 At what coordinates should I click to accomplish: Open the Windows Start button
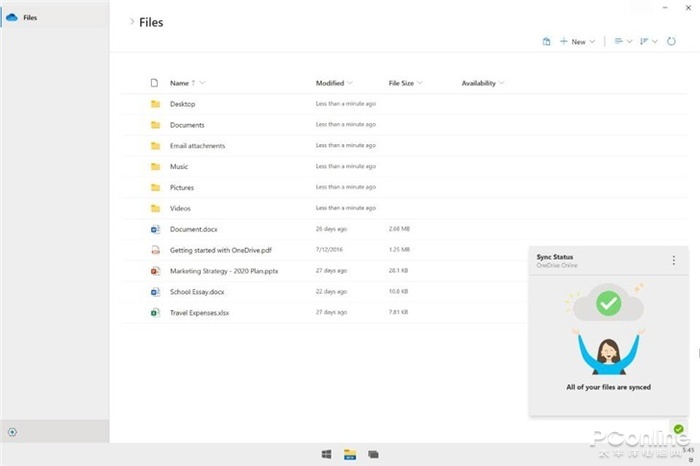point(327,454)
